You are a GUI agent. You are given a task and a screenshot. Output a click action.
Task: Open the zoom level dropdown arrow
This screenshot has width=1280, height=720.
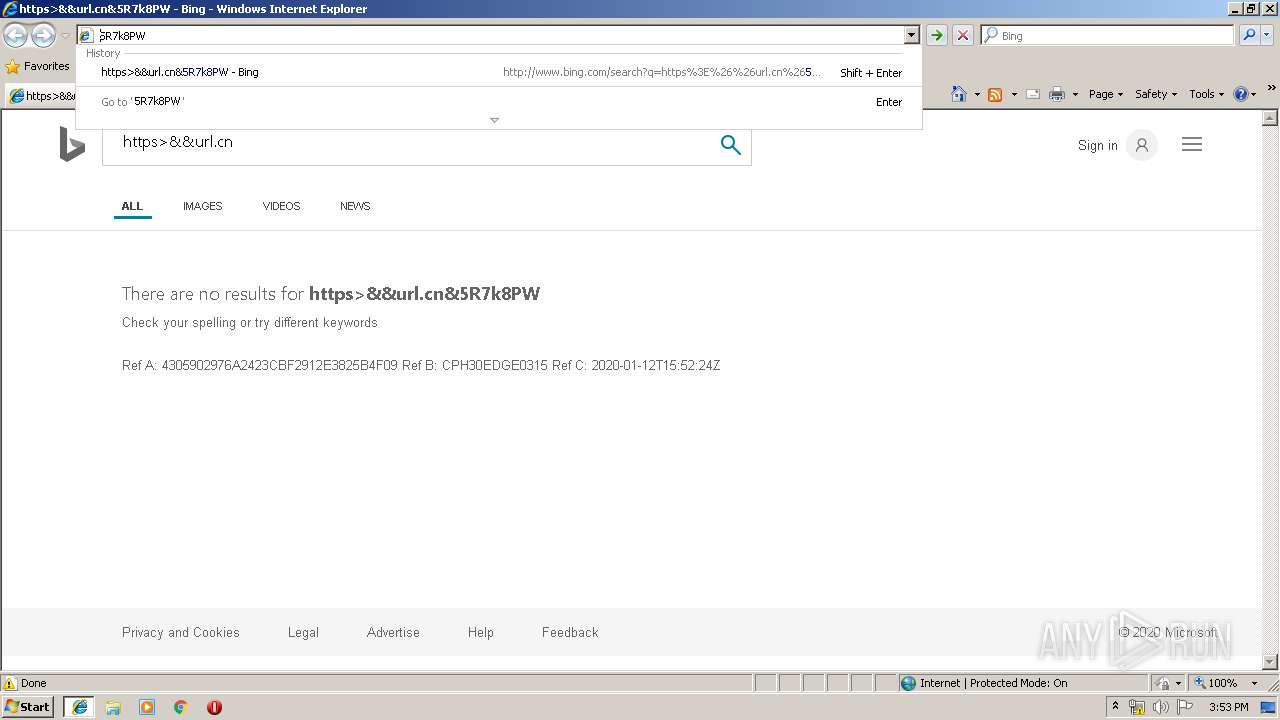click(1254, 683)
